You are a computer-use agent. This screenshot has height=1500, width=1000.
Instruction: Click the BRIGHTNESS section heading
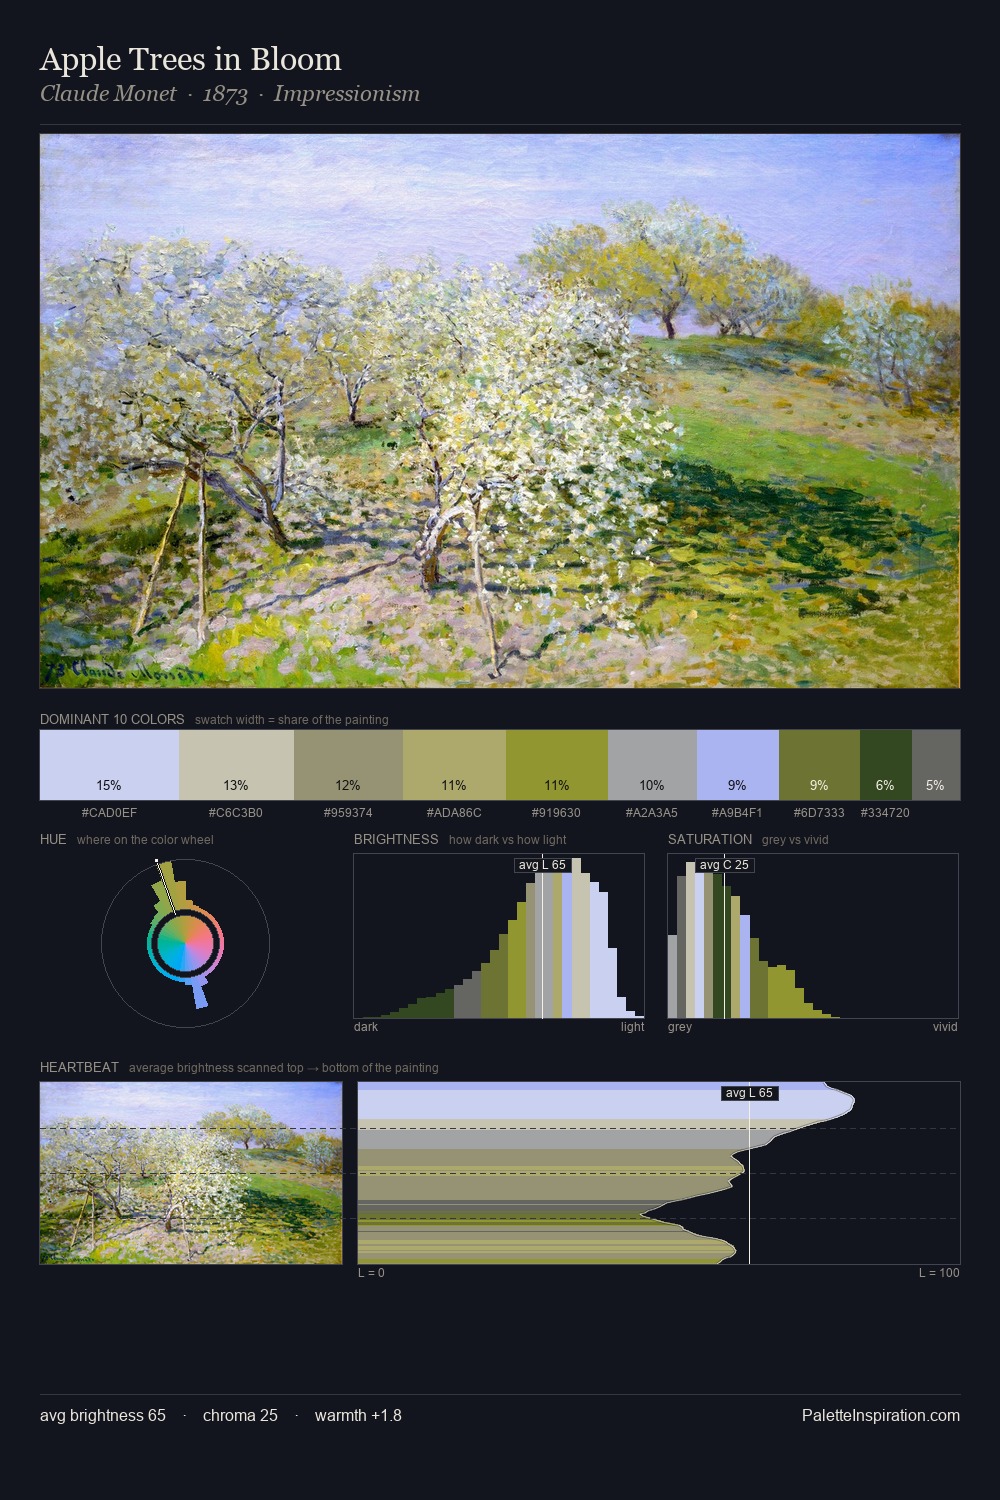pyautogui.click(x=396, y=839)
